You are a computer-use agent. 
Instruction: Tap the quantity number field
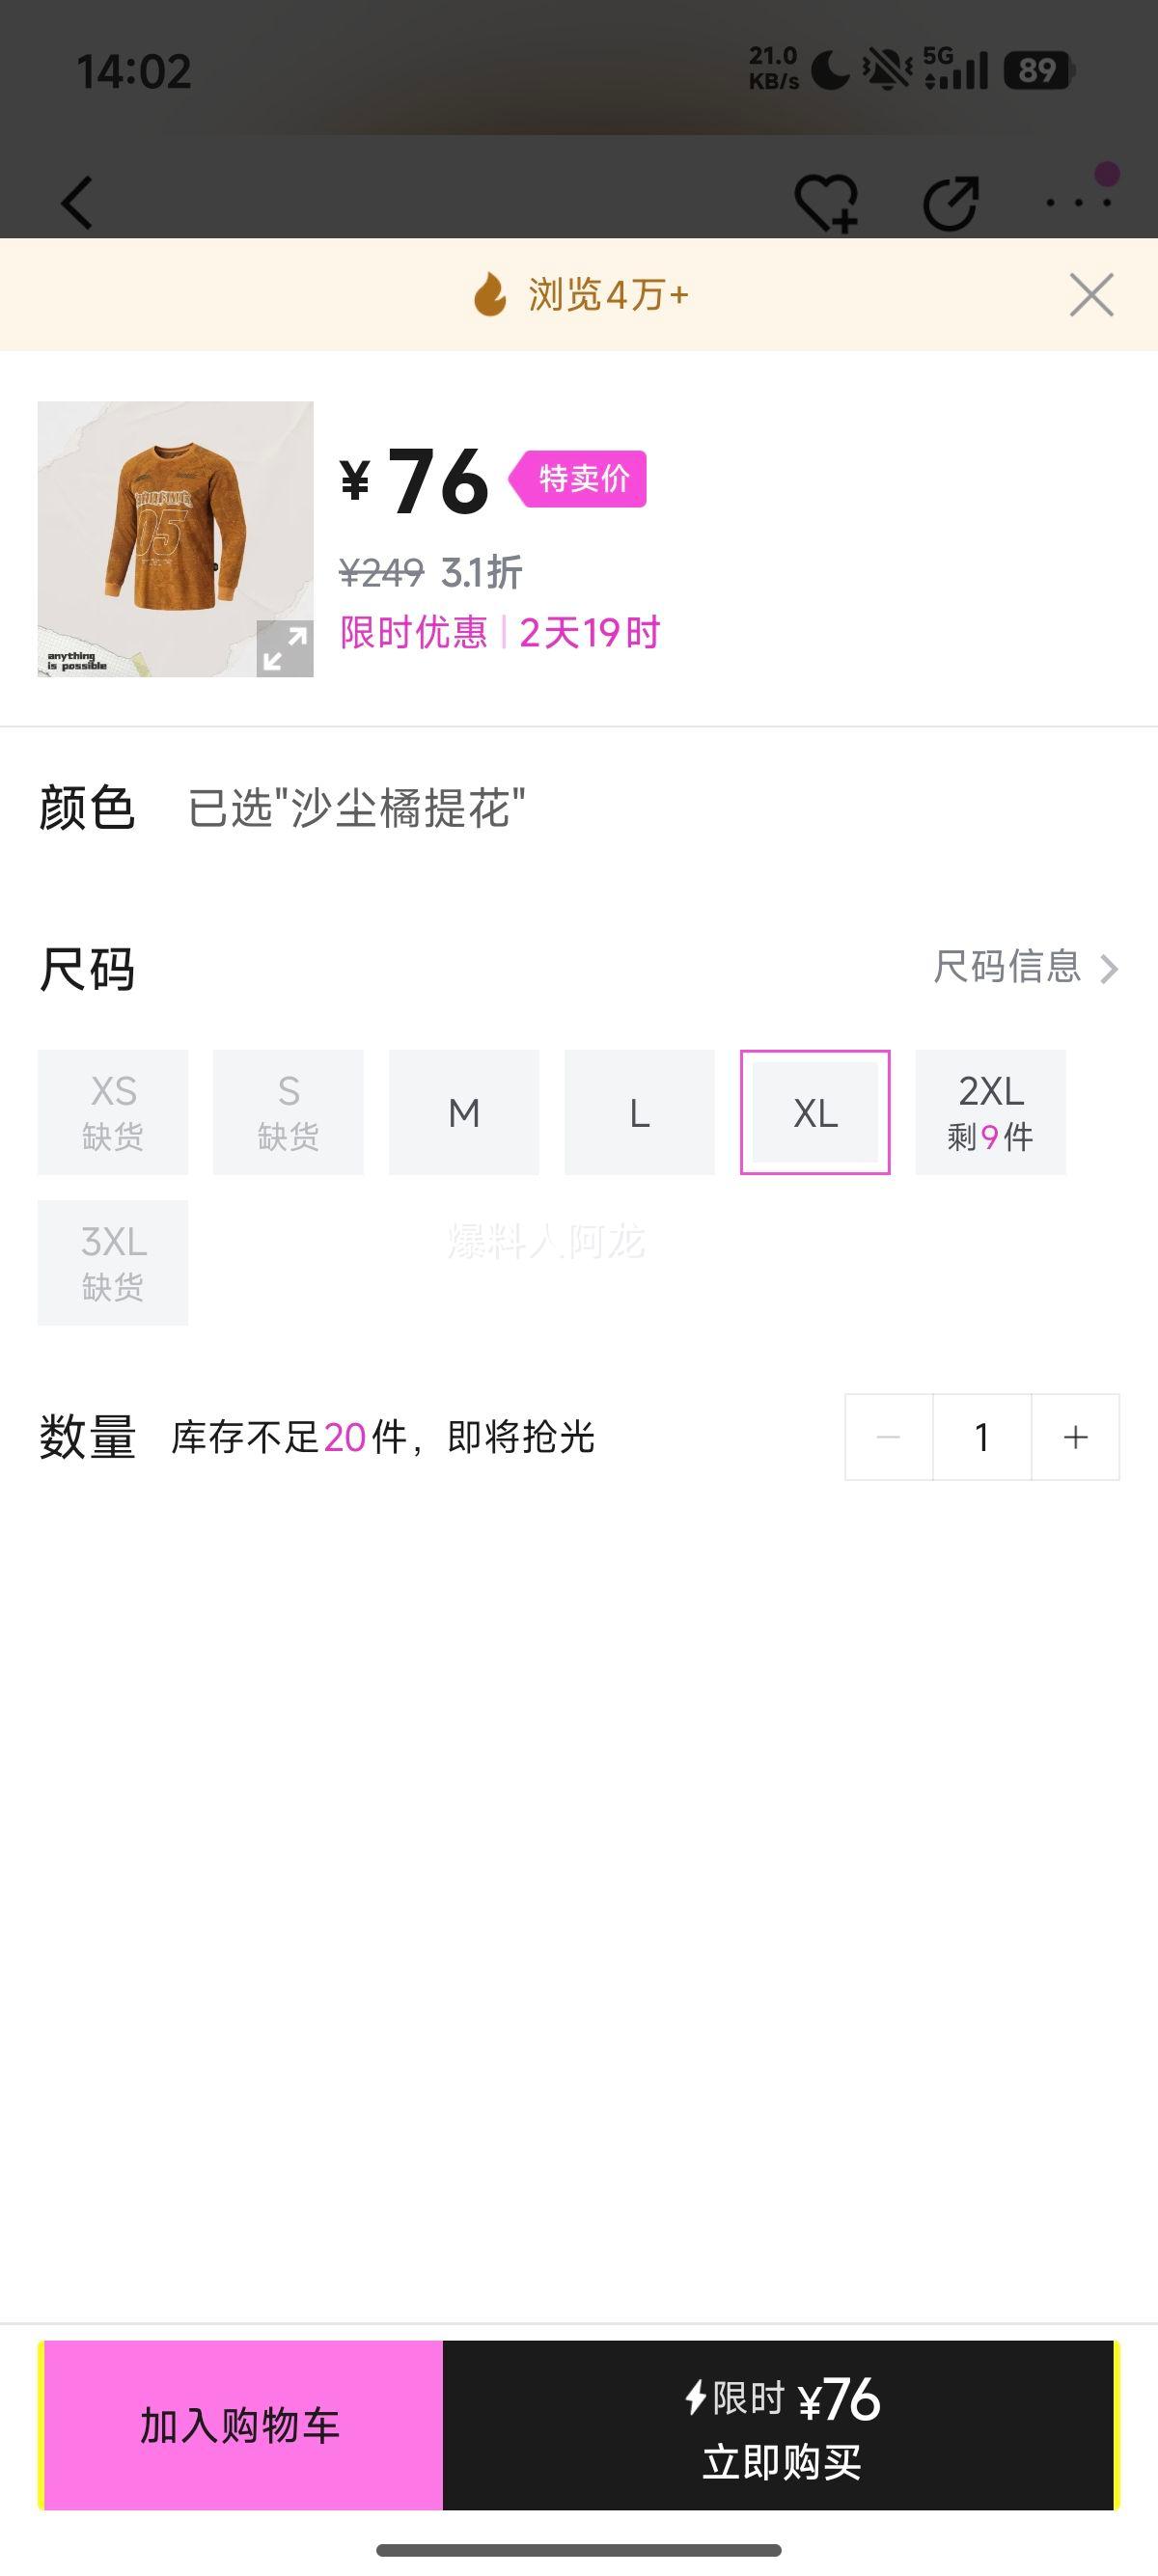[x=982, y=1437]
